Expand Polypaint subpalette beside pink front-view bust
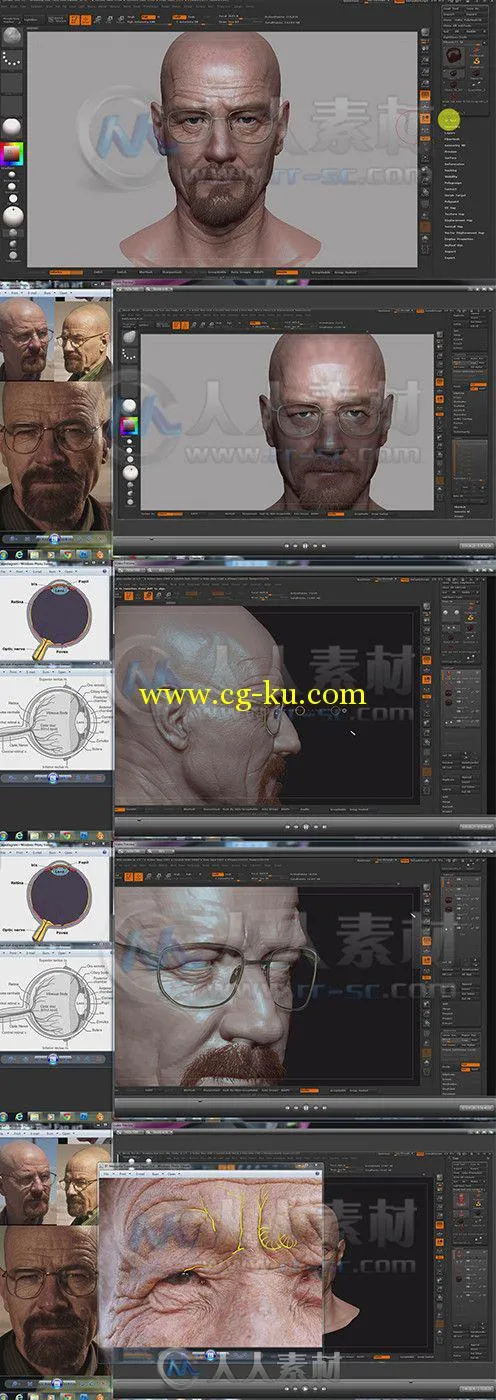Screen dimensions: 496x1400 click(x=451, y=201)
